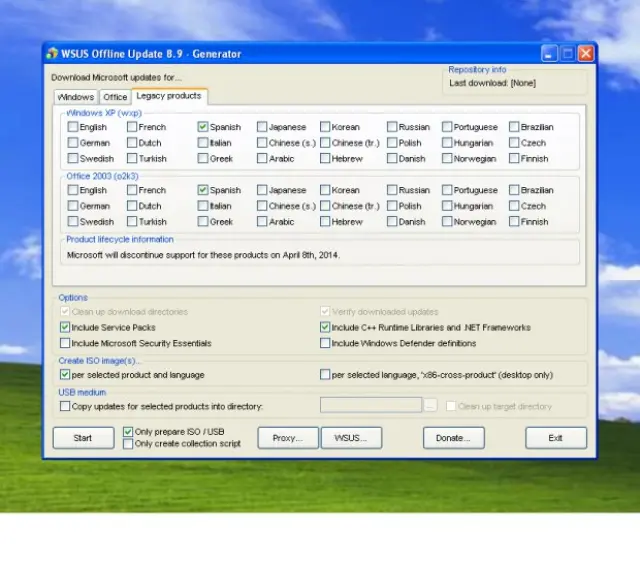The image size is (640, 561).
Task: Check ISO per selected language x86-cross-product
Action: click(325, 375)
